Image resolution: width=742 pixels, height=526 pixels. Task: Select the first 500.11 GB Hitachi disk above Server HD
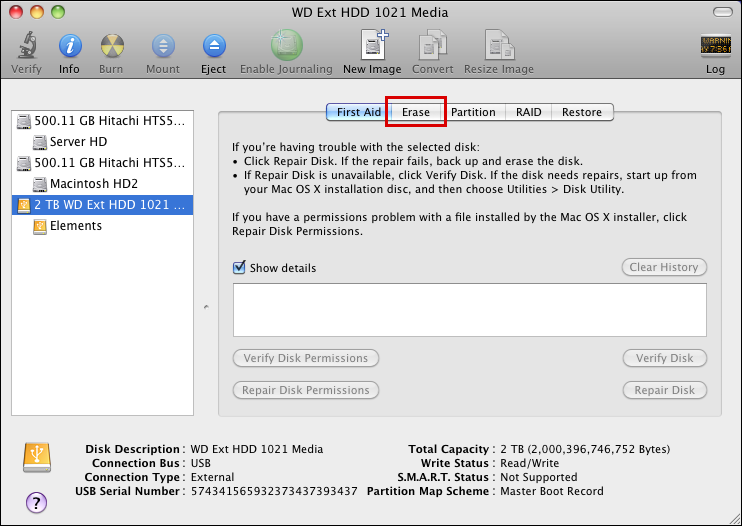102,121
